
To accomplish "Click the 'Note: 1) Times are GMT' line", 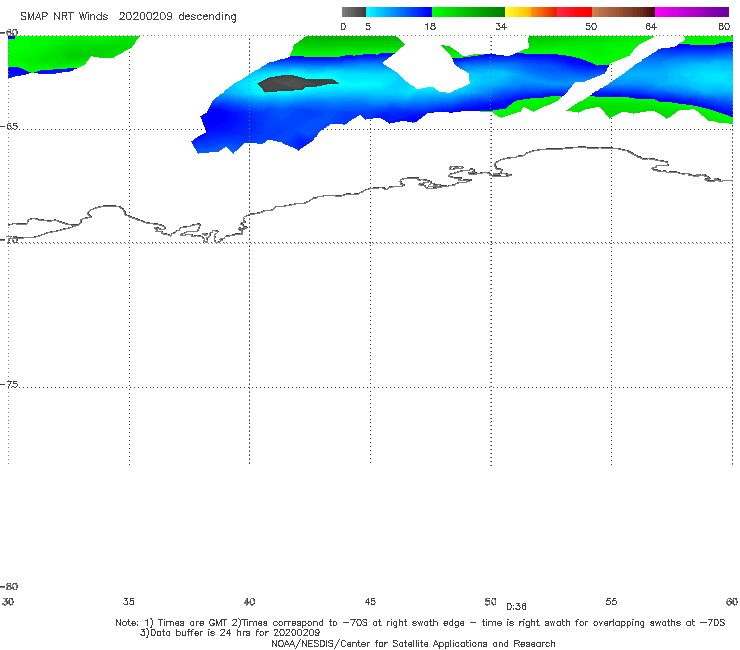I will (420, 623).
